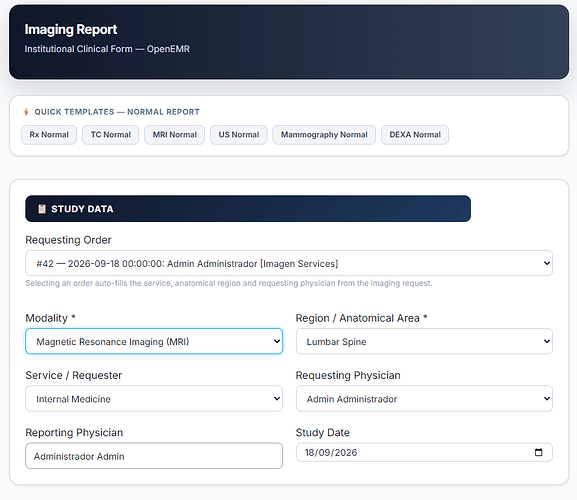The image size is (577, 500).
Task: Click the order auto-fill helper text
Action: (x=229, y=283)
